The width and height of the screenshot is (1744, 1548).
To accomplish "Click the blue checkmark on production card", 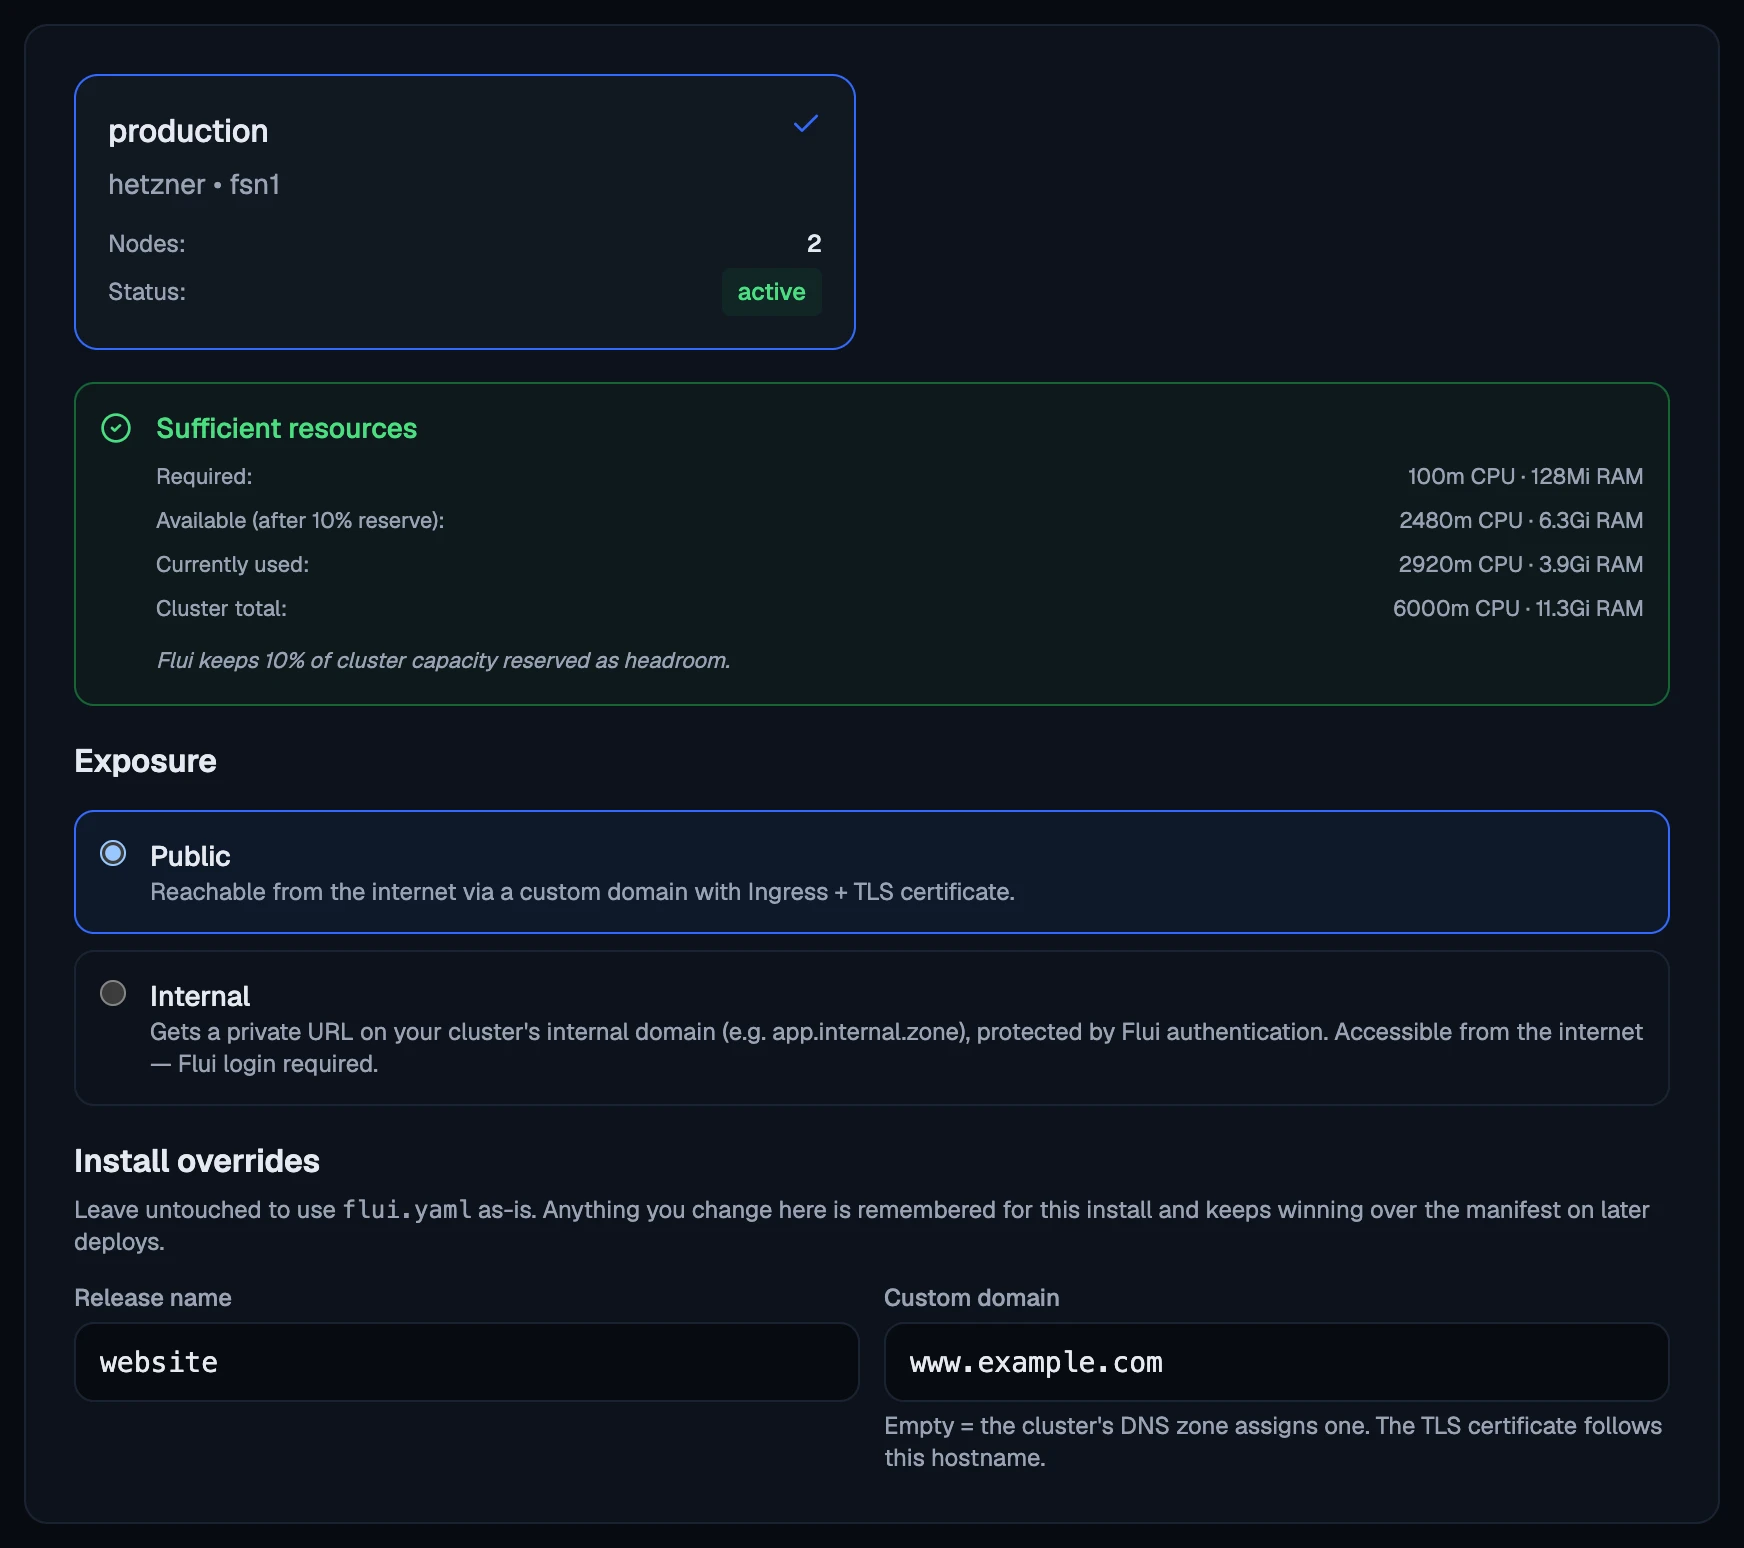I will coord(806,124).
